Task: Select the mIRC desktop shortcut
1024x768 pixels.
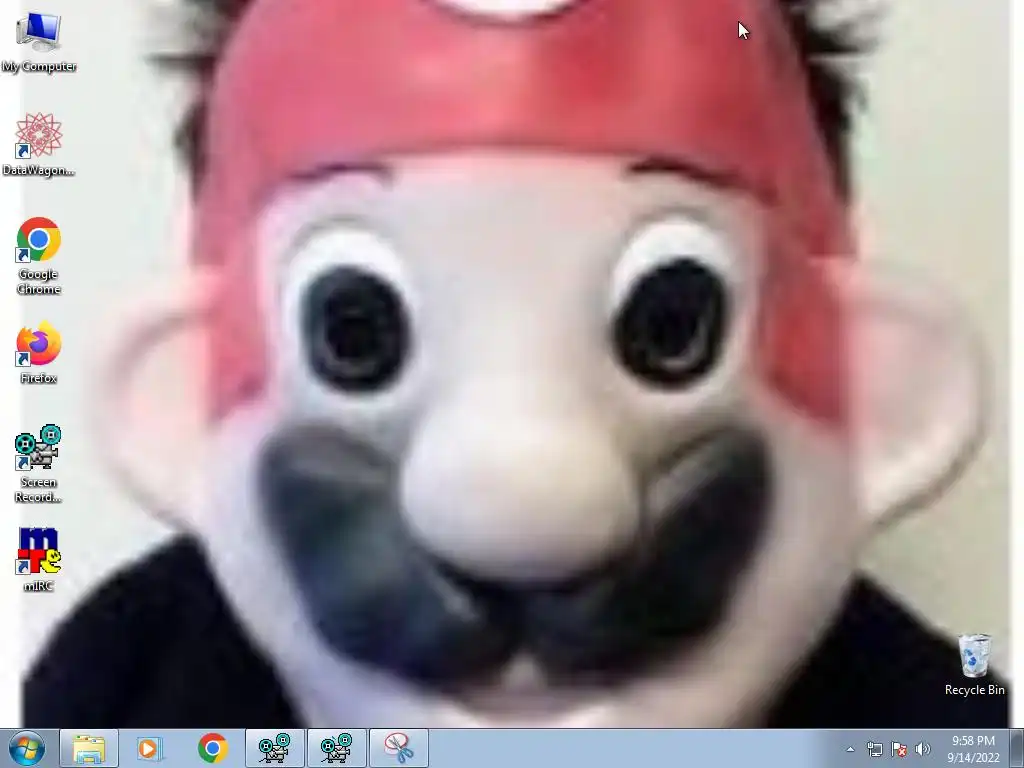Action: coord(39,560)
